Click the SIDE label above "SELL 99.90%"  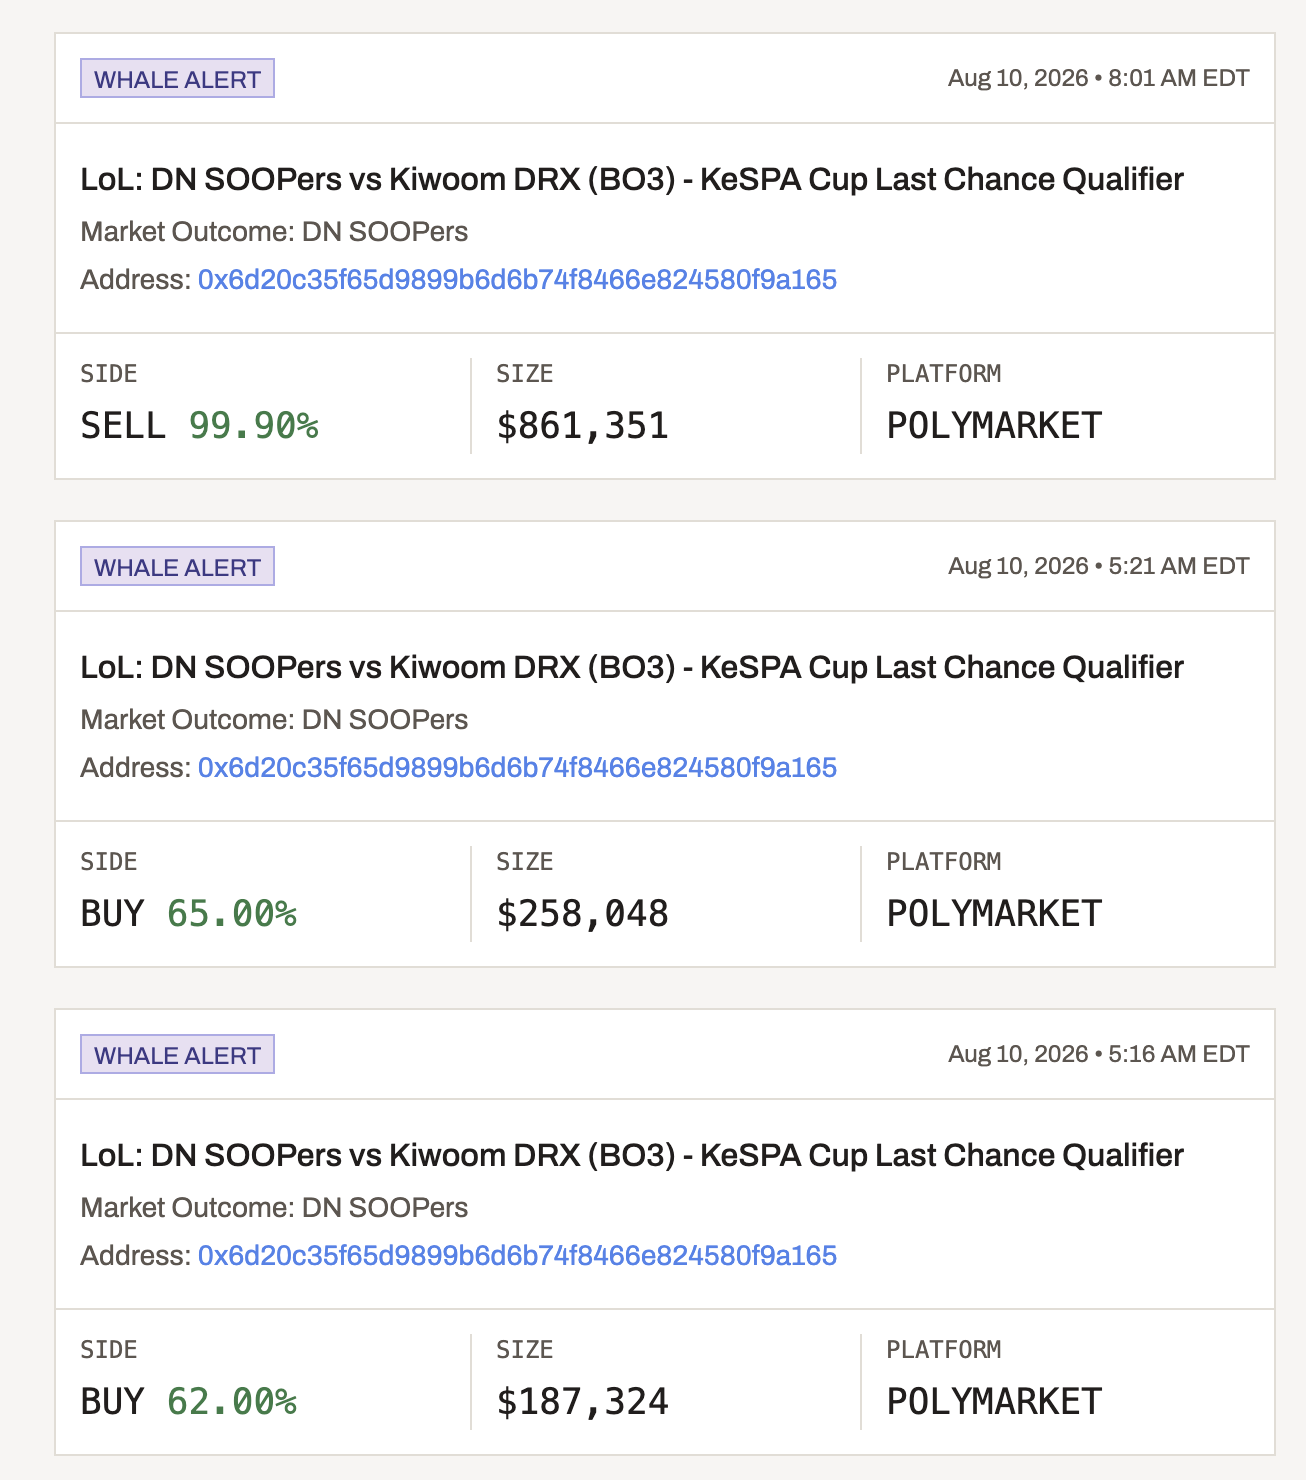click(109, 374)
